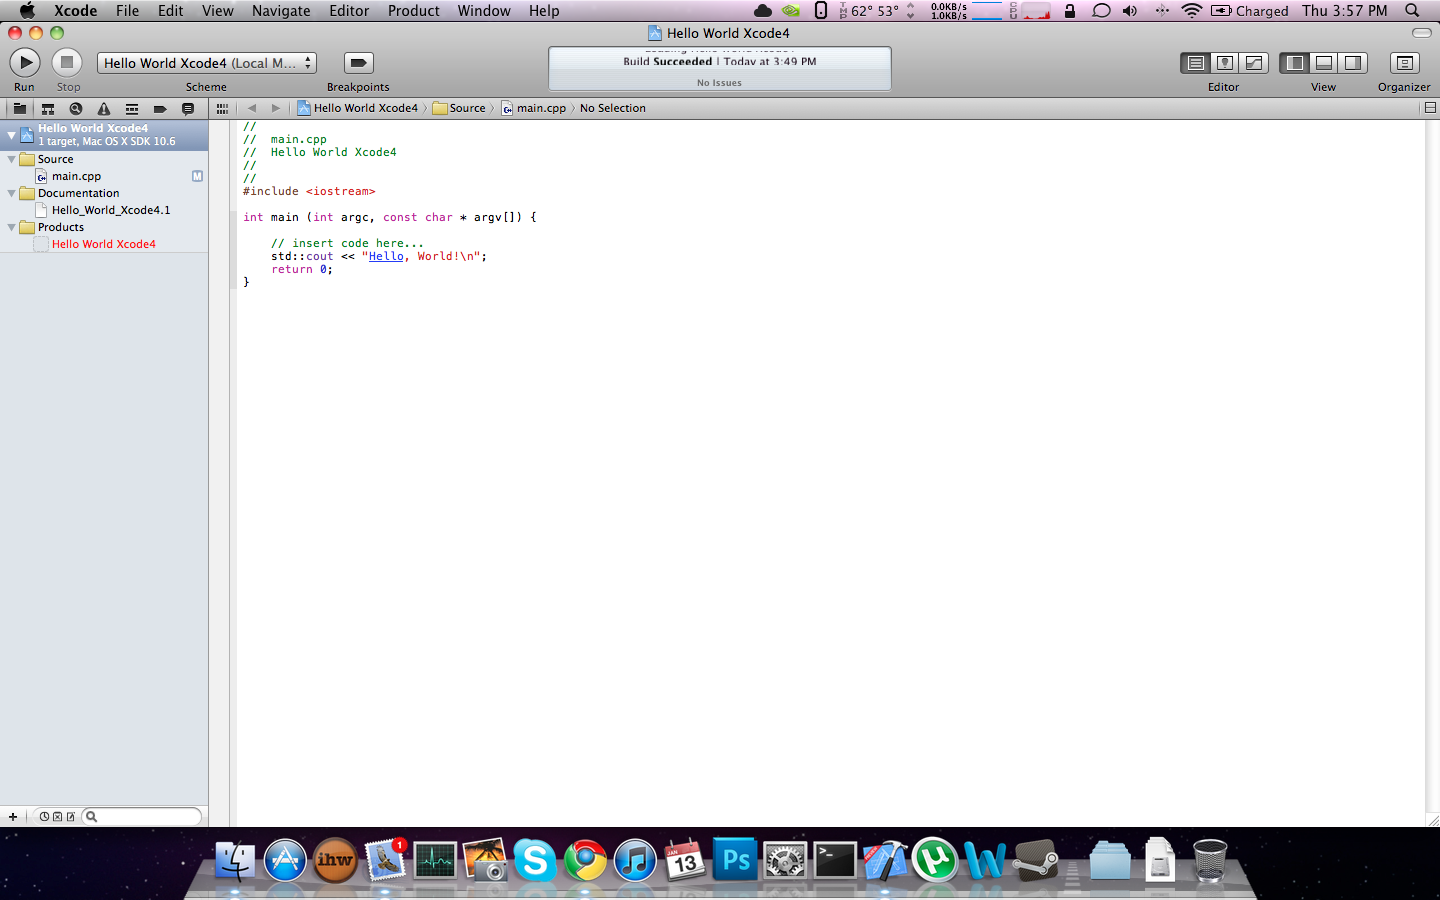
Task: Show the Project navigator folder icon
Action: click(19, 108)
